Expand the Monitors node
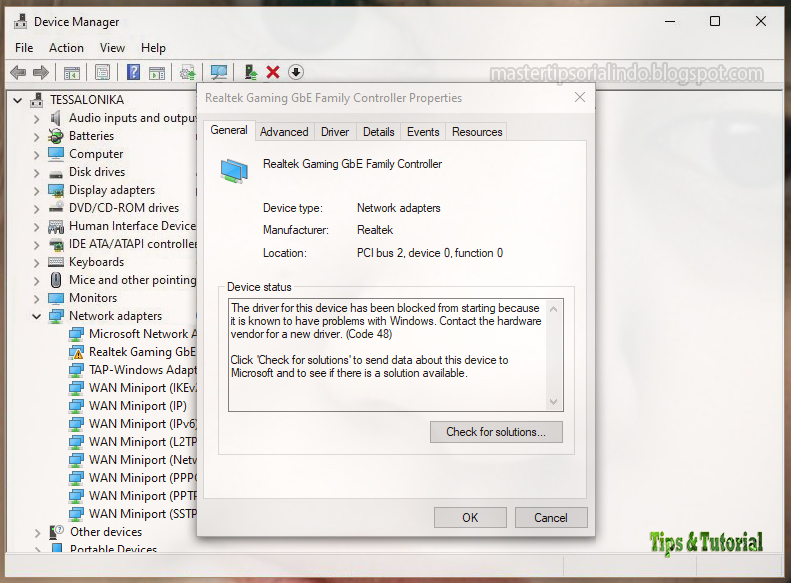This screenshot has width=791, height=583. pyautogui.click(x=36, y=299)
